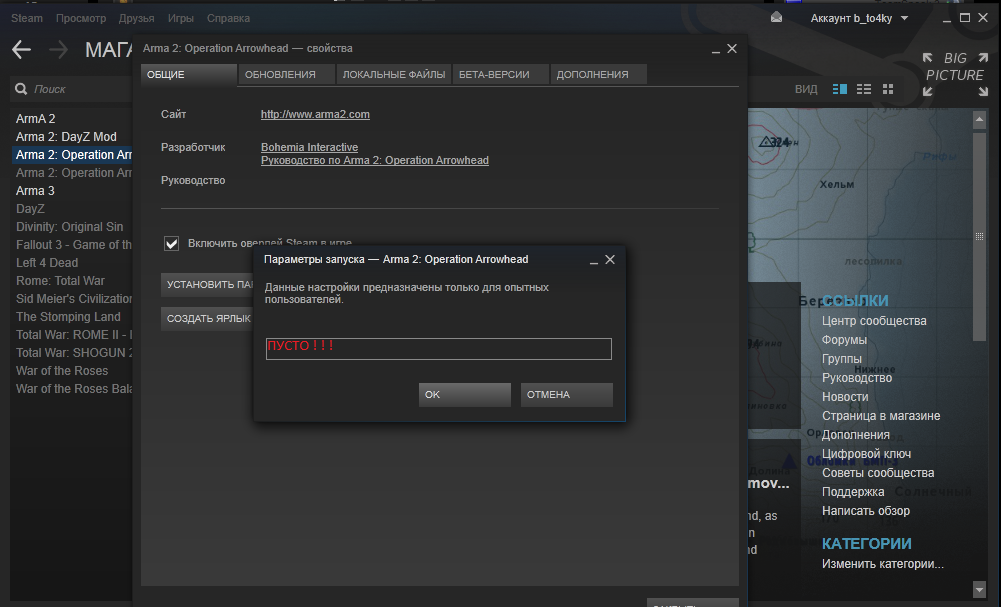
Task: Switch to the Бета-версии tab
Action: pyautogui.click(x=500, y=75)
